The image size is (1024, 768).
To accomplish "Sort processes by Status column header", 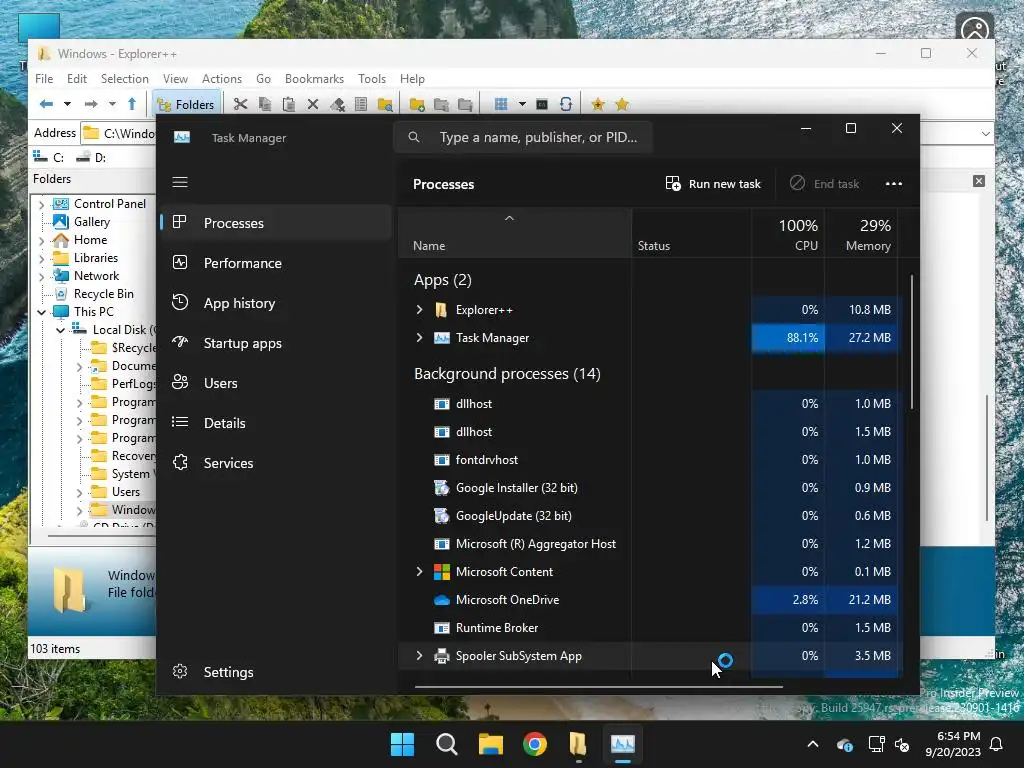I will (692, 233).
